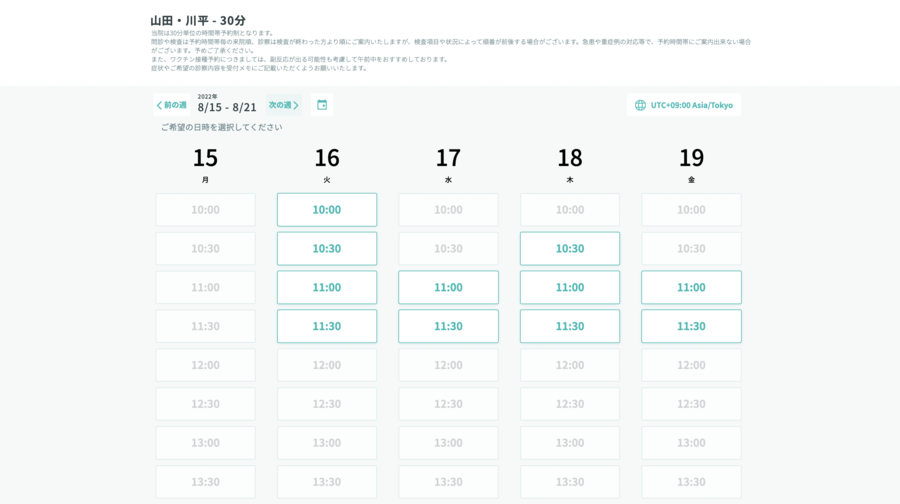
Task: Go to previous week (前の週)
Action: [172, 105]
